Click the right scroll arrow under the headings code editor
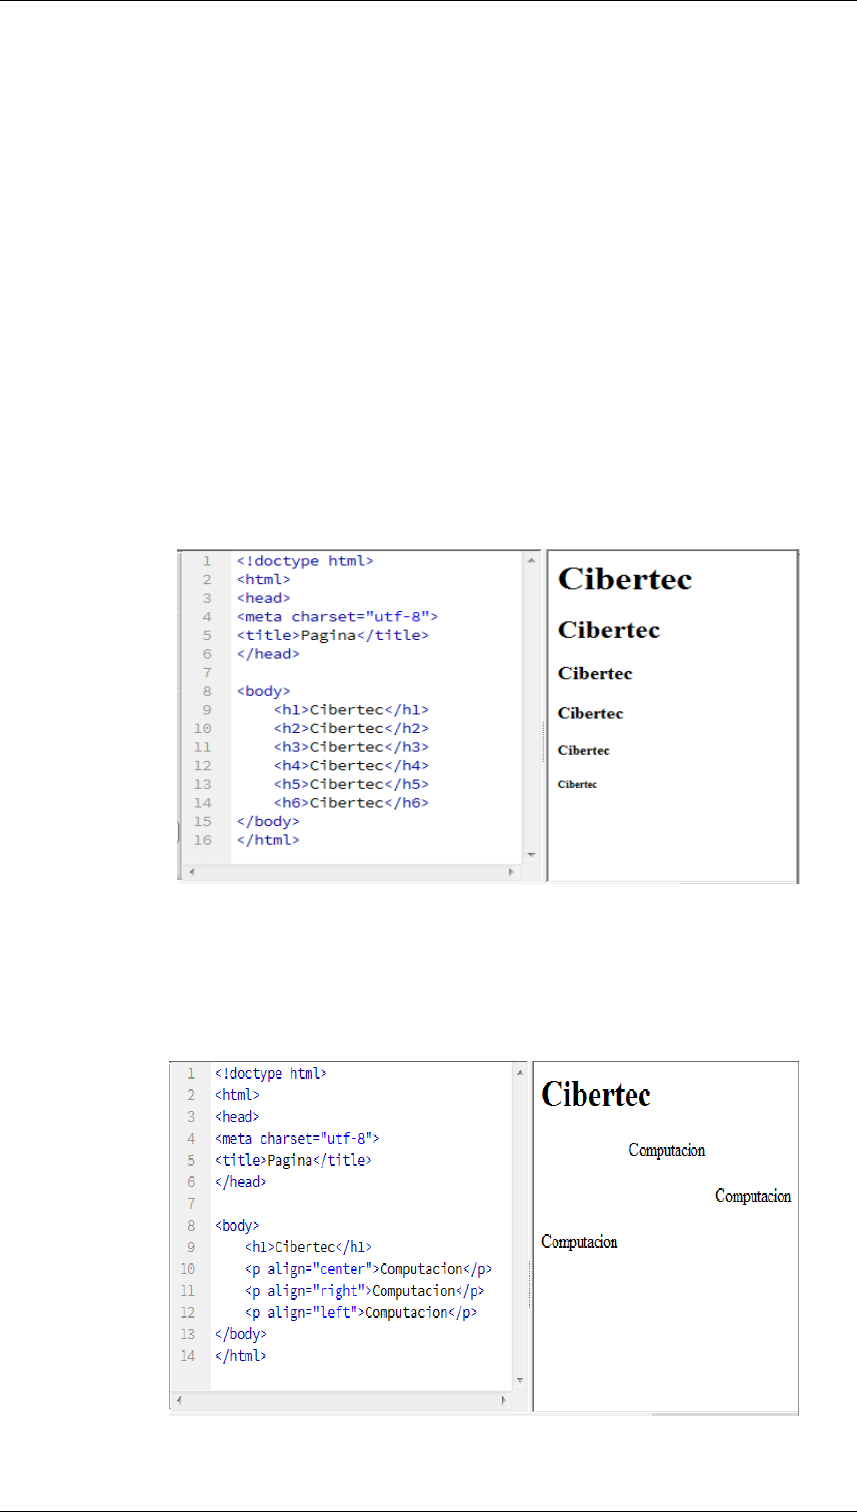 point(511,873)
